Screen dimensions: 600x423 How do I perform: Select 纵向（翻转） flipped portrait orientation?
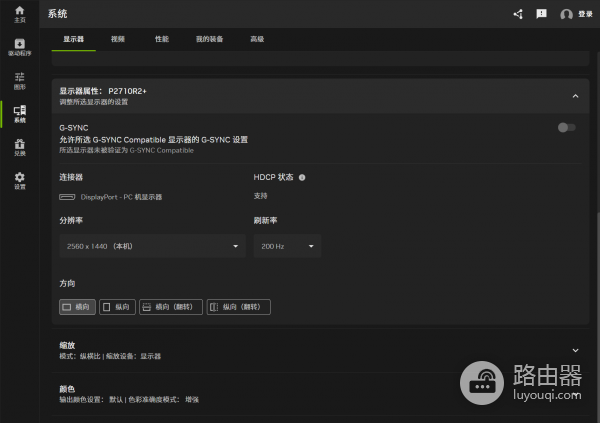(x=238, y=307)
